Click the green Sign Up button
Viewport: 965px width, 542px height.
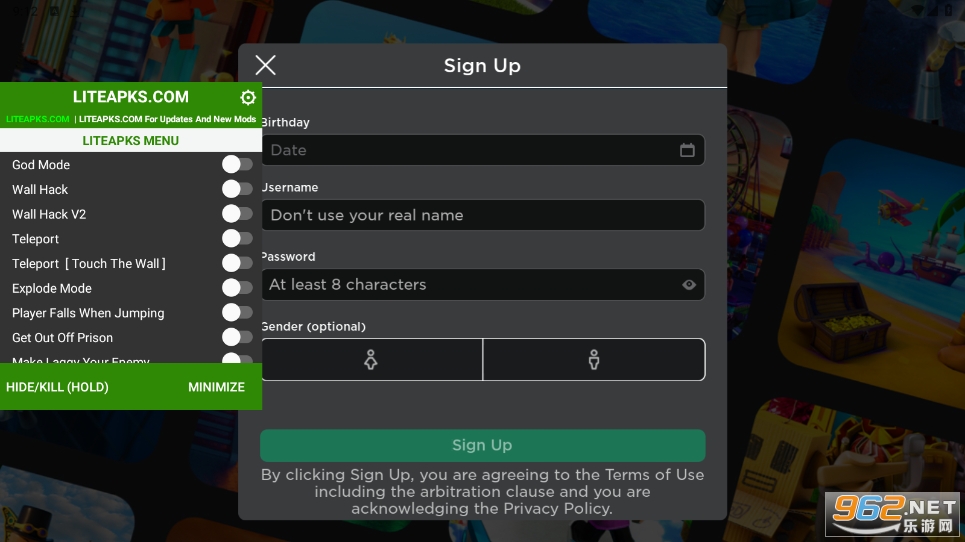click(482, 445)
